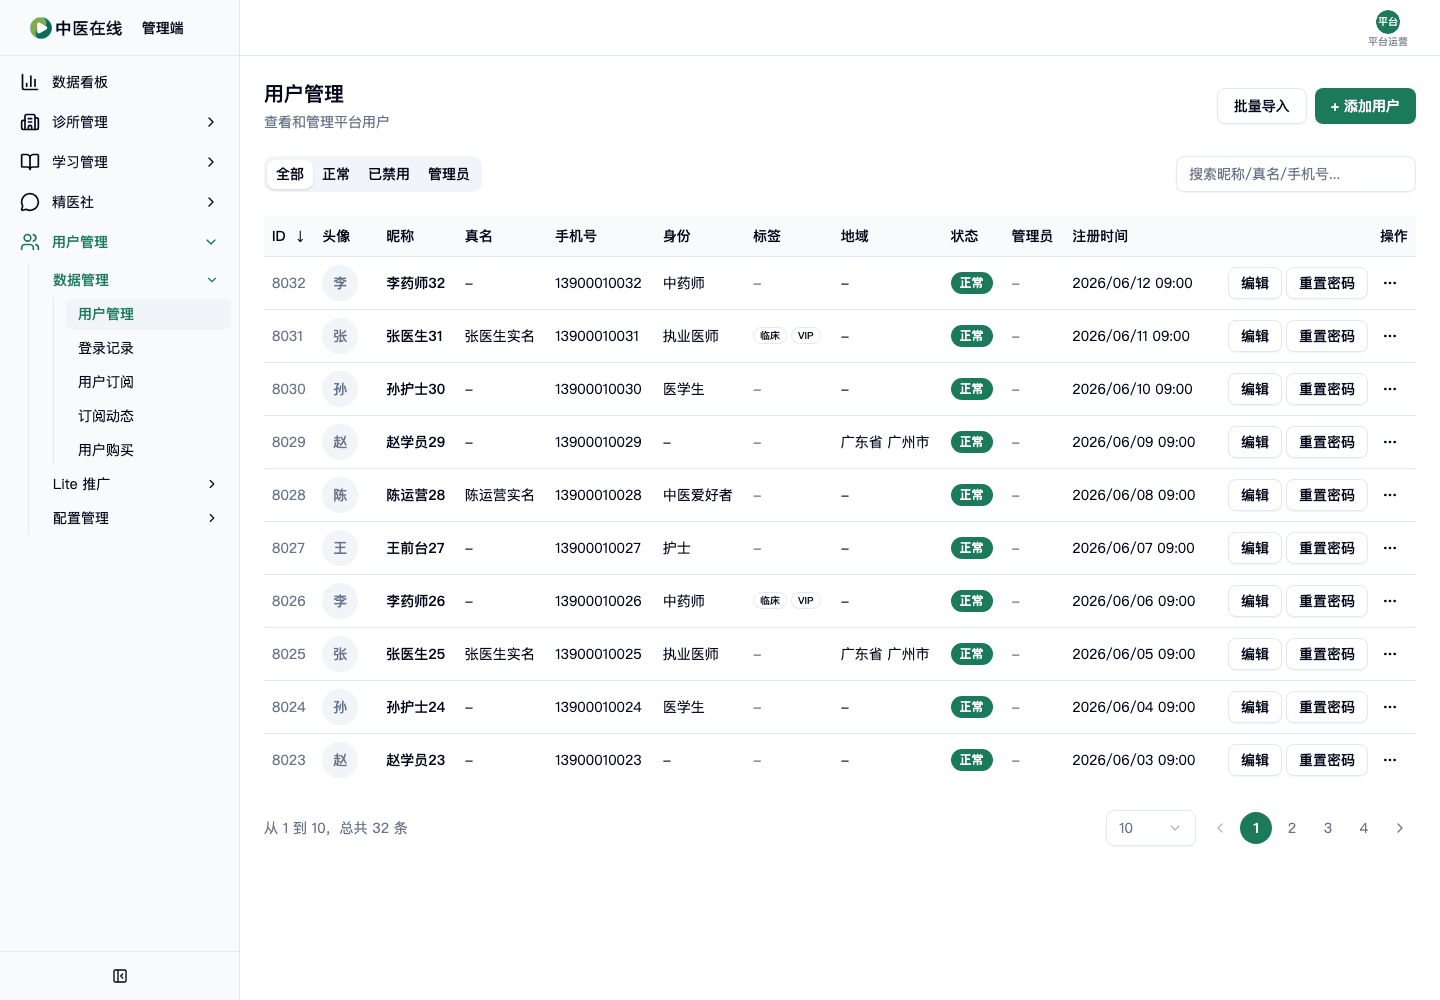Click 广东省 广州市 in 赵学员29 row
Screen dimensions: 1440x1000
pos(885,442)
